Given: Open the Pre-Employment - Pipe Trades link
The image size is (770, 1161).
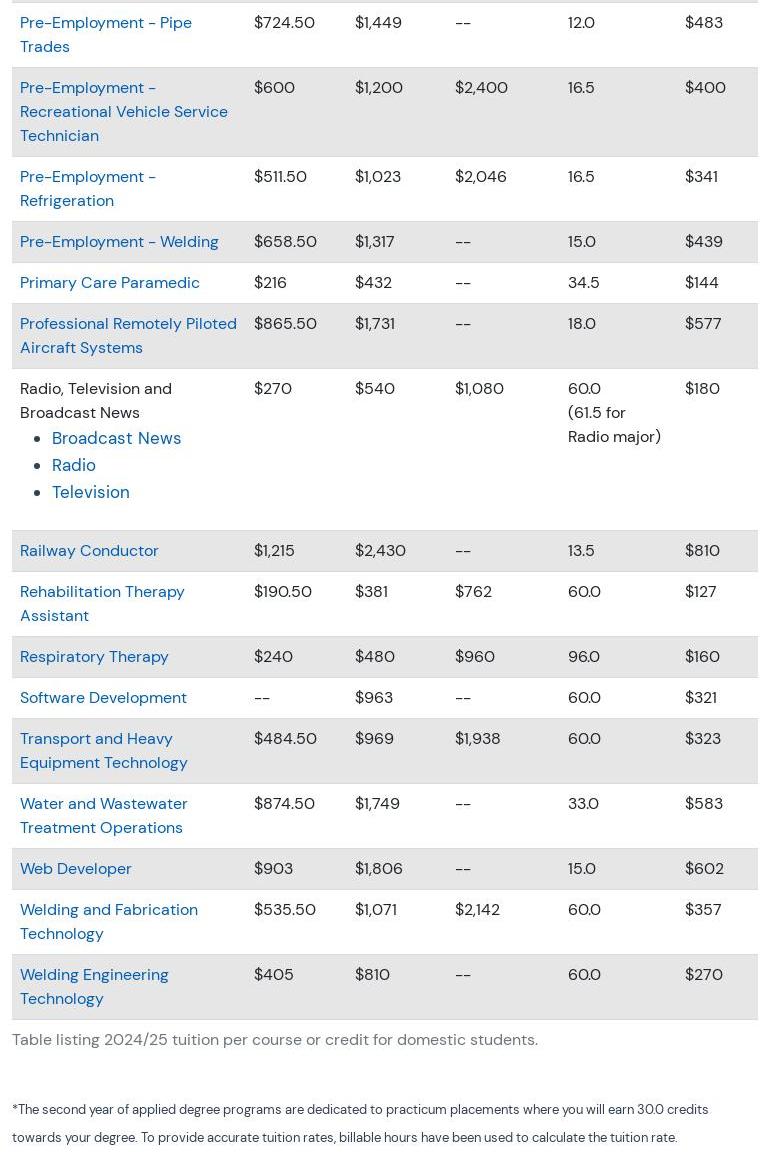Looking at the screenshot, I should pyautogui.click(x=105, y=34).
